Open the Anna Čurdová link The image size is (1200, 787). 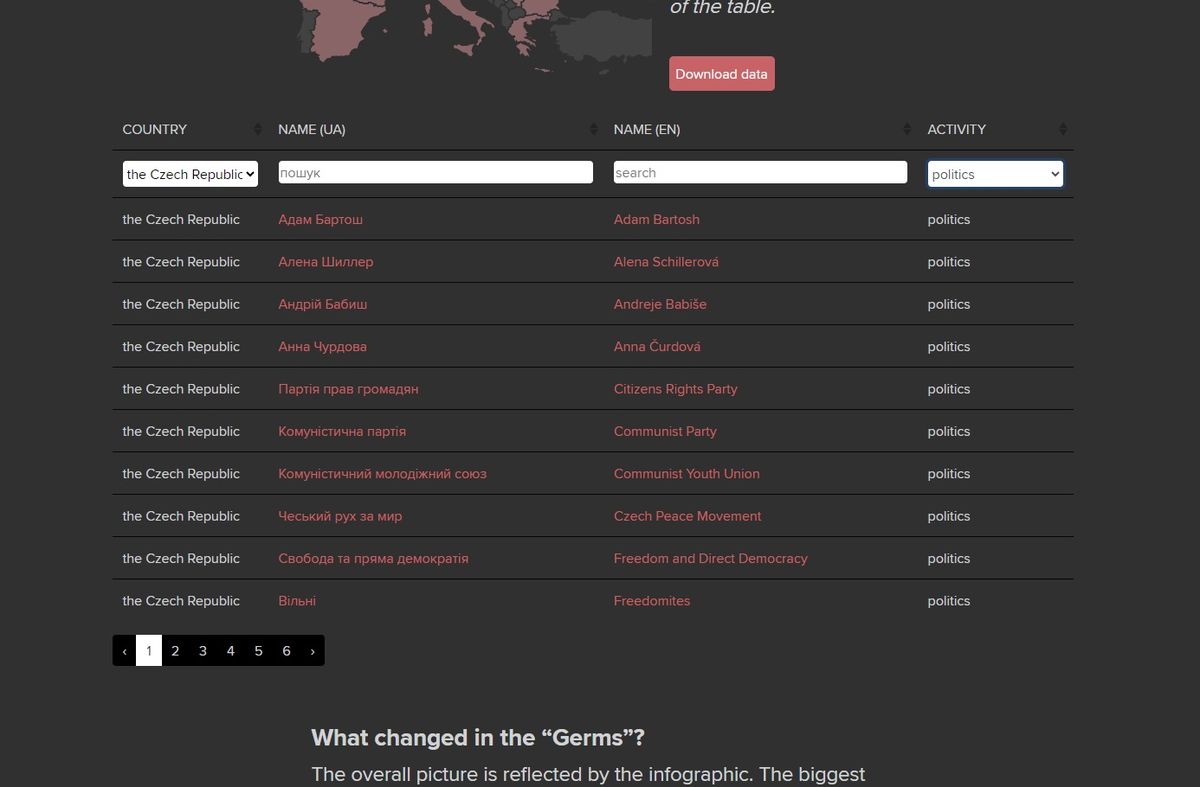click(657, 347)
